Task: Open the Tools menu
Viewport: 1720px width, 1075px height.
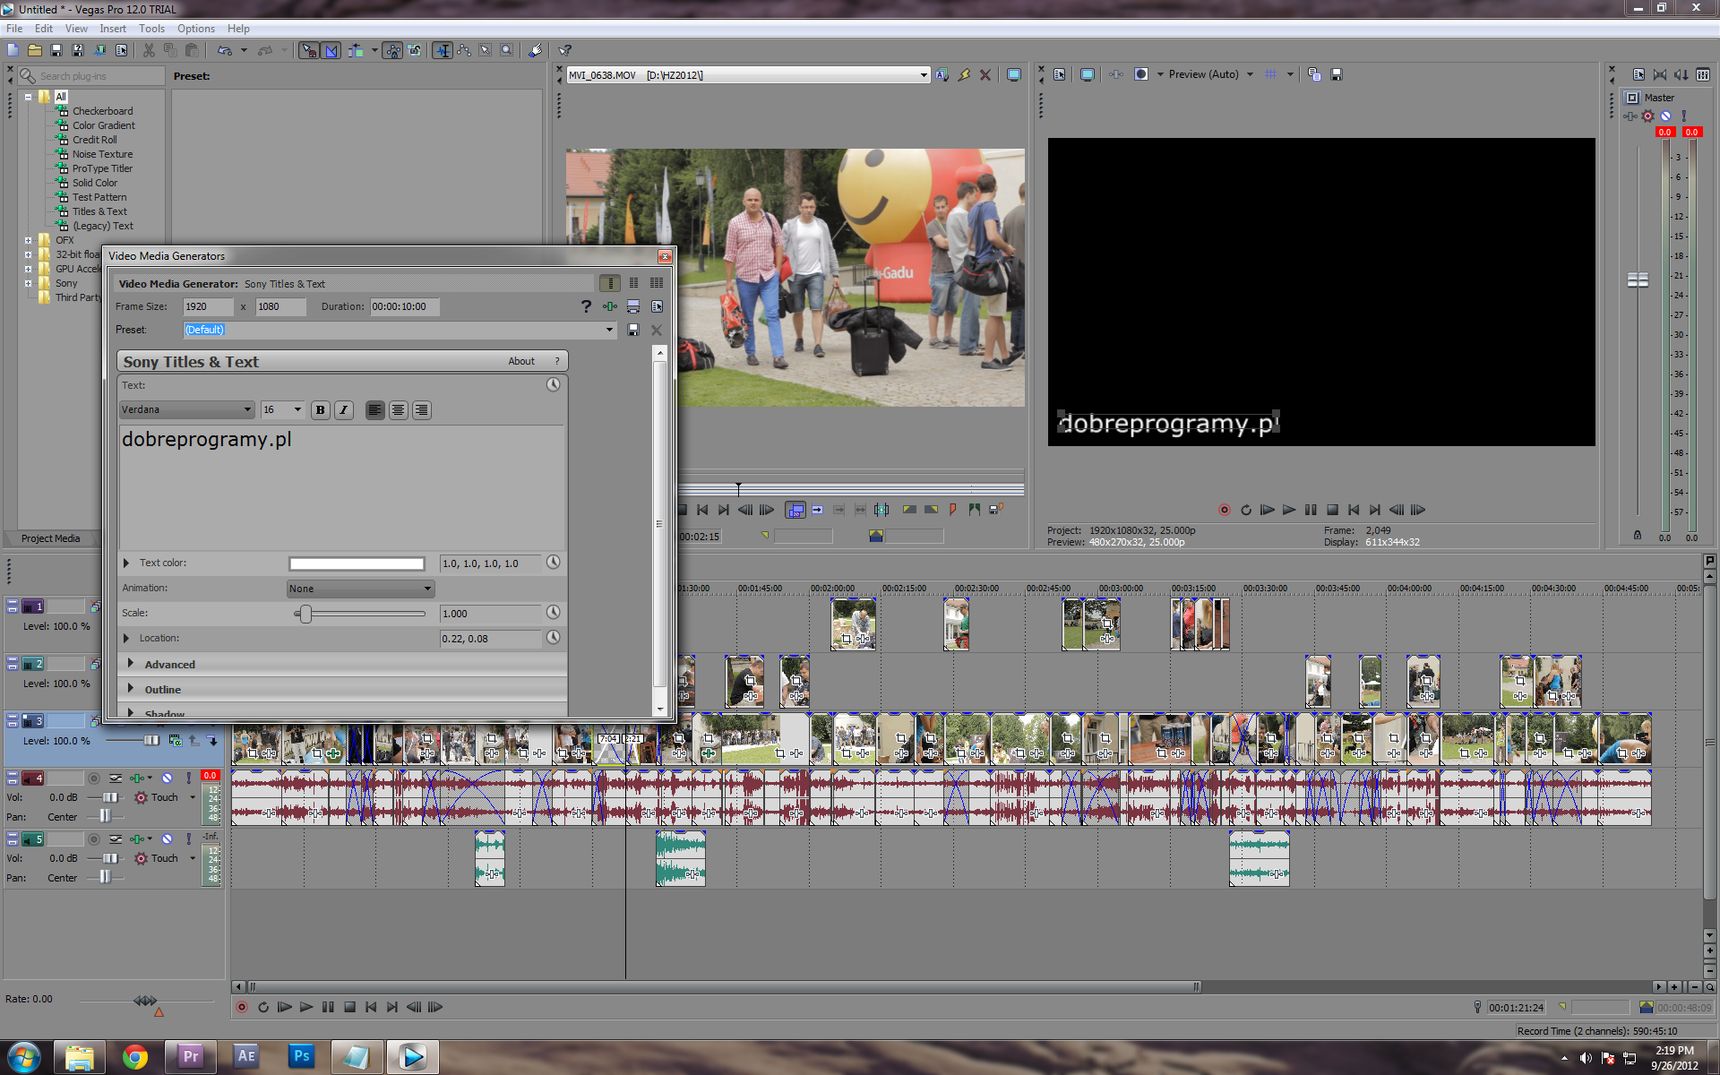Action: click(152, 29)
